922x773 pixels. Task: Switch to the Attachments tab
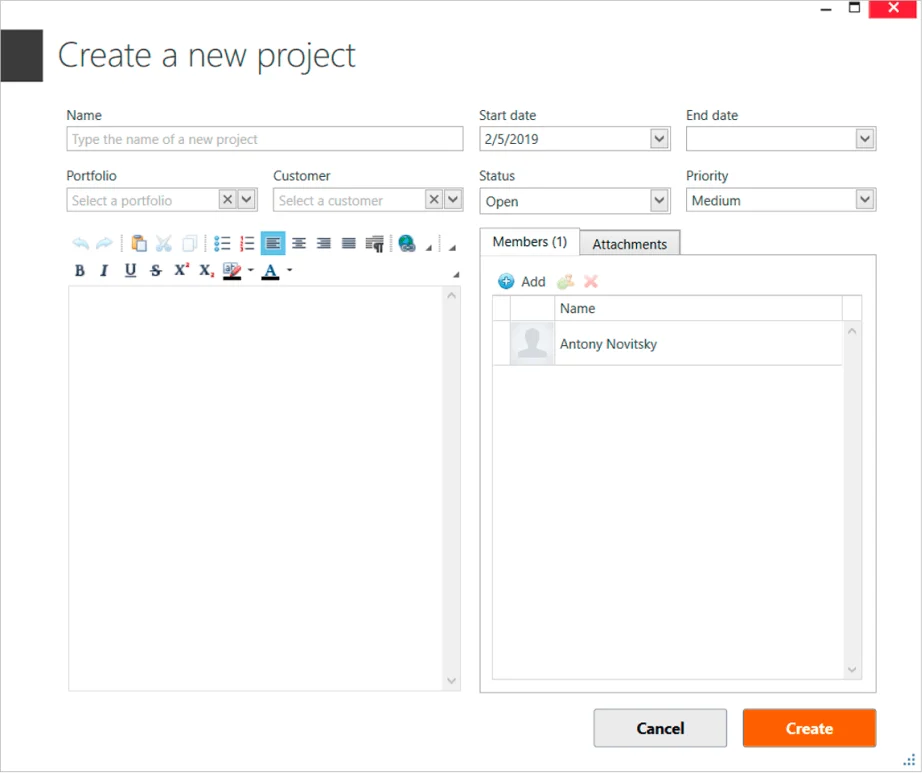[x=629, y=244]
